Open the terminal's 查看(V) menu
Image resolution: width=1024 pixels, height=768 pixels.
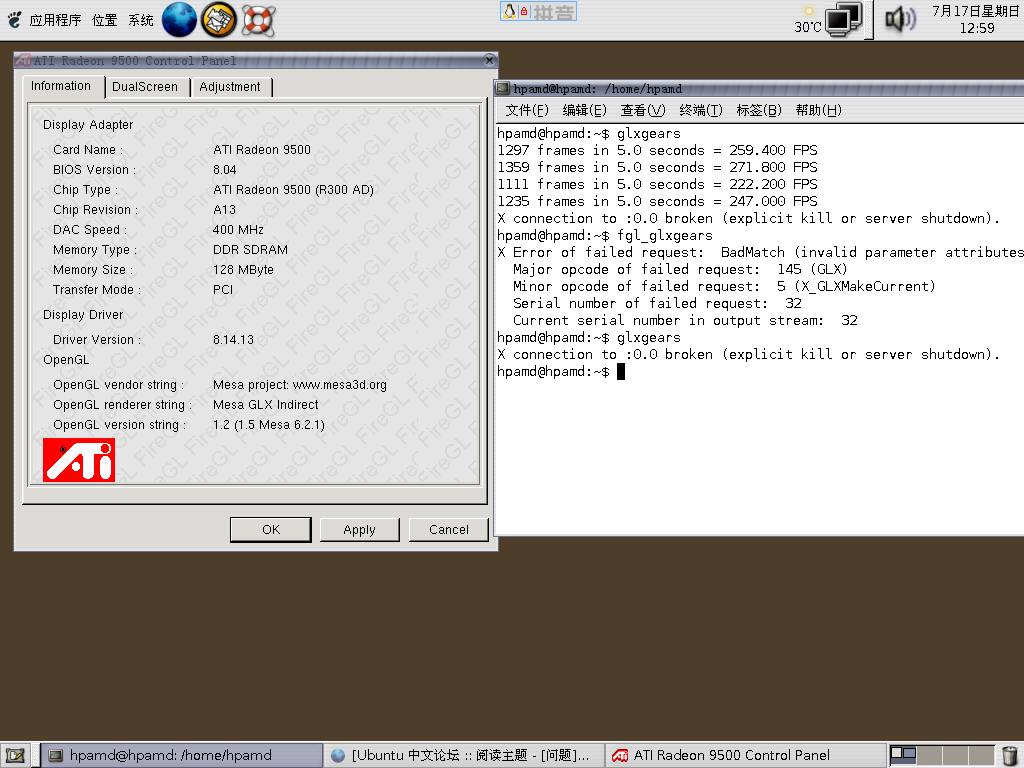point(643,110)
